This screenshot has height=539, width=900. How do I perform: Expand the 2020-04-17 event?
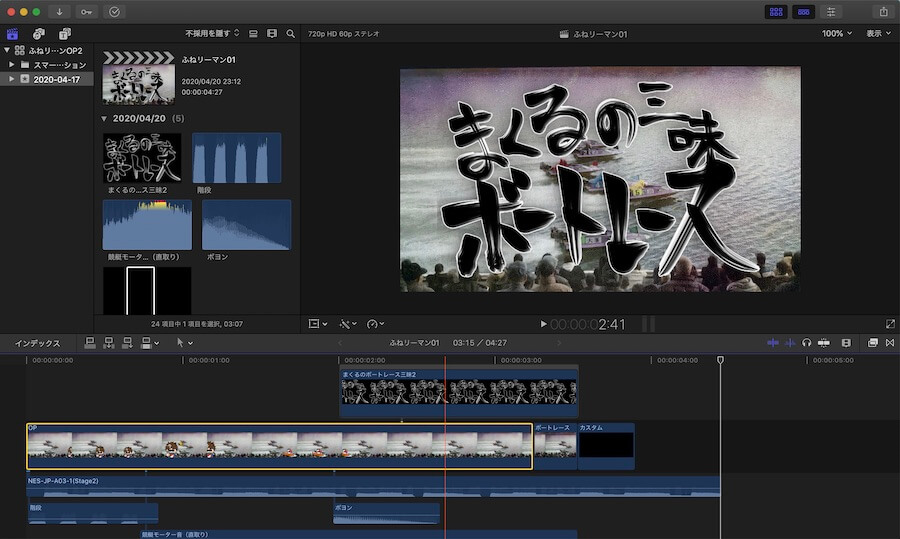pyautogui.click(x=11, y=79)
